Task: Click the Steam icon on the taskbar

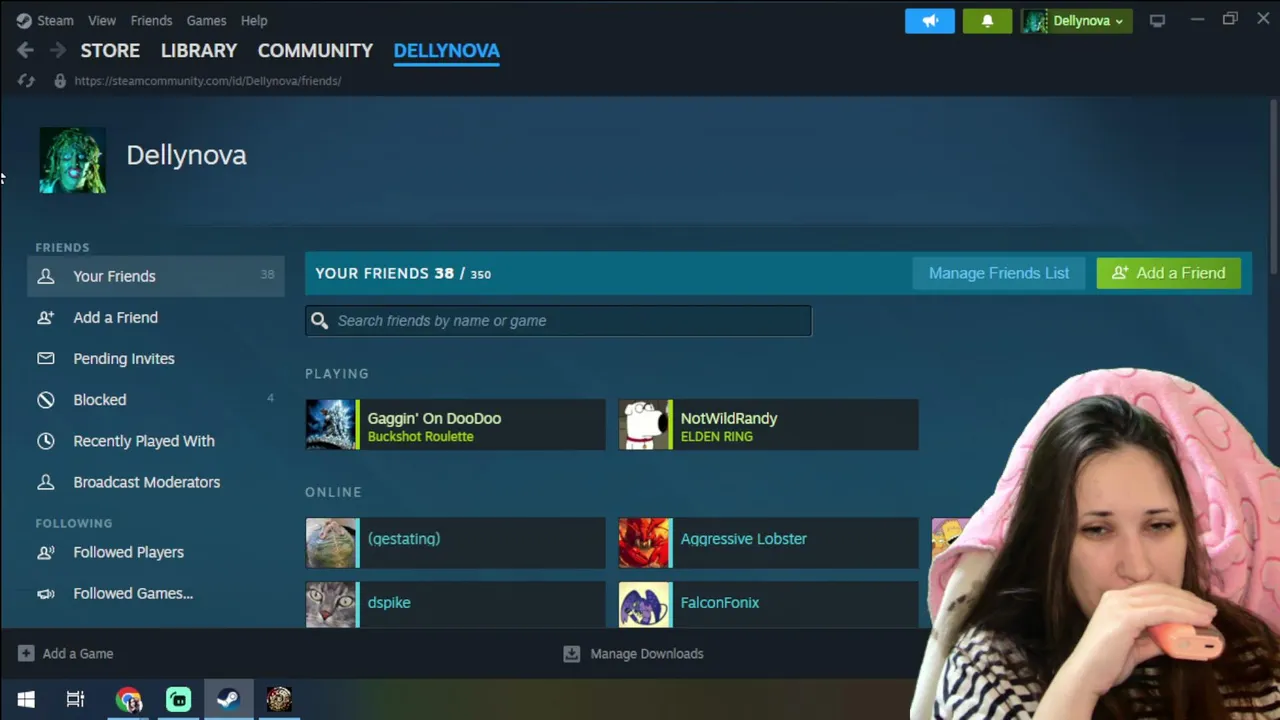Action: point(228,699)
